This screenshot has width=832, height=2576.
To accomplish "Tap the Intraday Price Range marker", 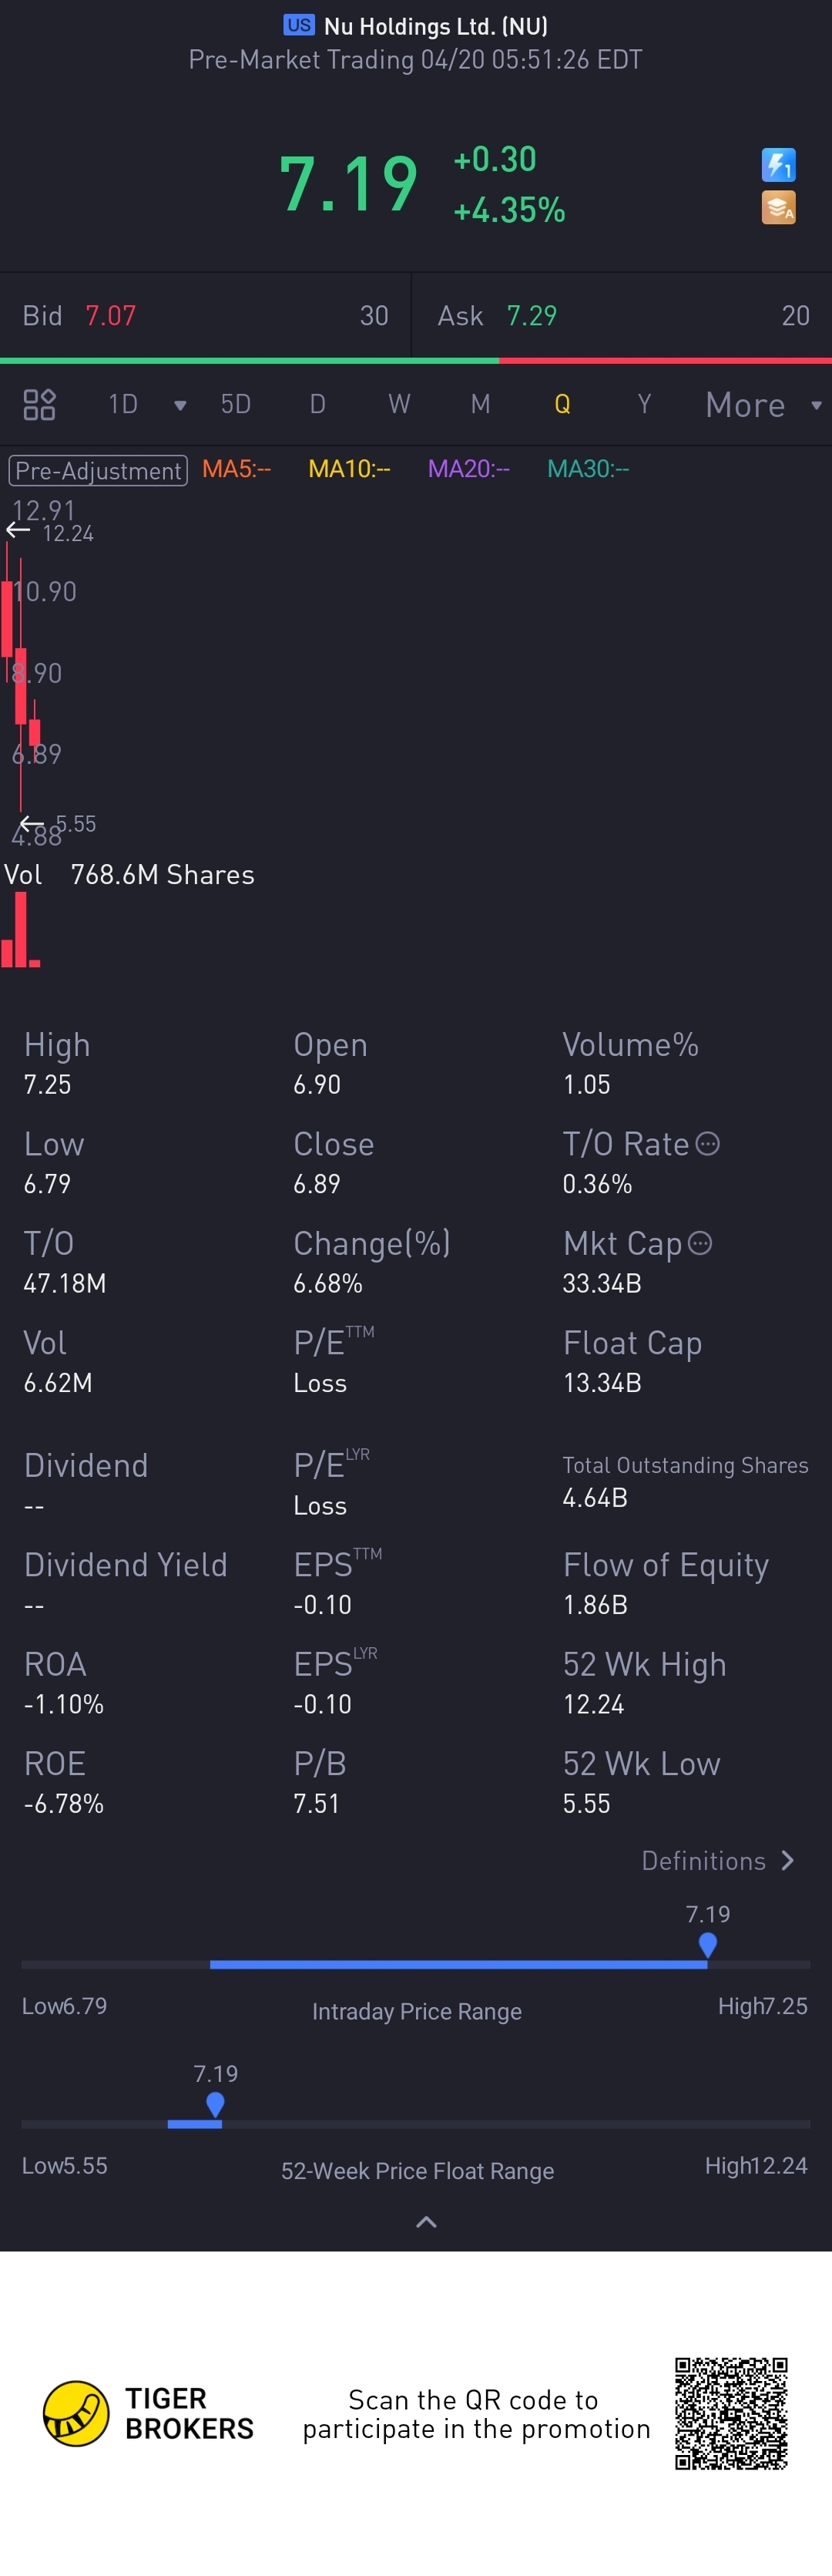I will click(708, 1944).
